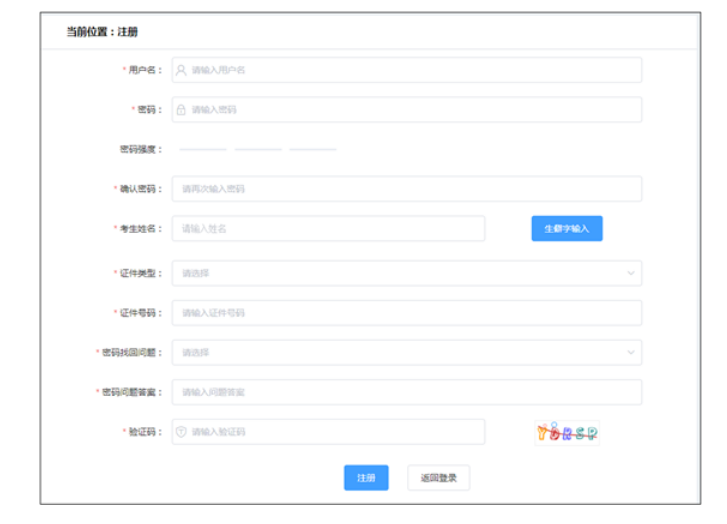Click the chevron arrow of 证件类型
Viewport: 727px width, 524px height.
tap(630, 273)
